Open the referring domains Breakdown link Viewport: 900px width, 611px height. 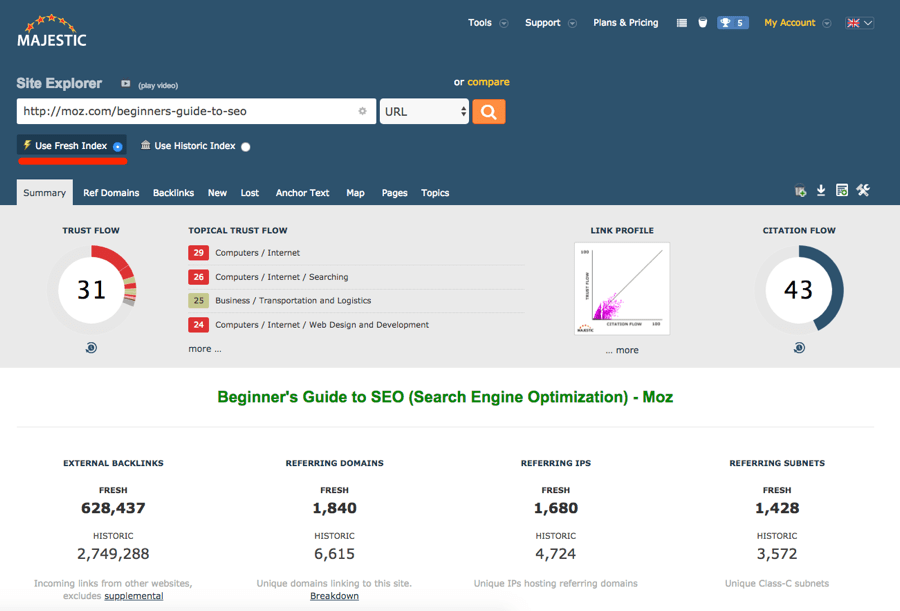point(334,597)
